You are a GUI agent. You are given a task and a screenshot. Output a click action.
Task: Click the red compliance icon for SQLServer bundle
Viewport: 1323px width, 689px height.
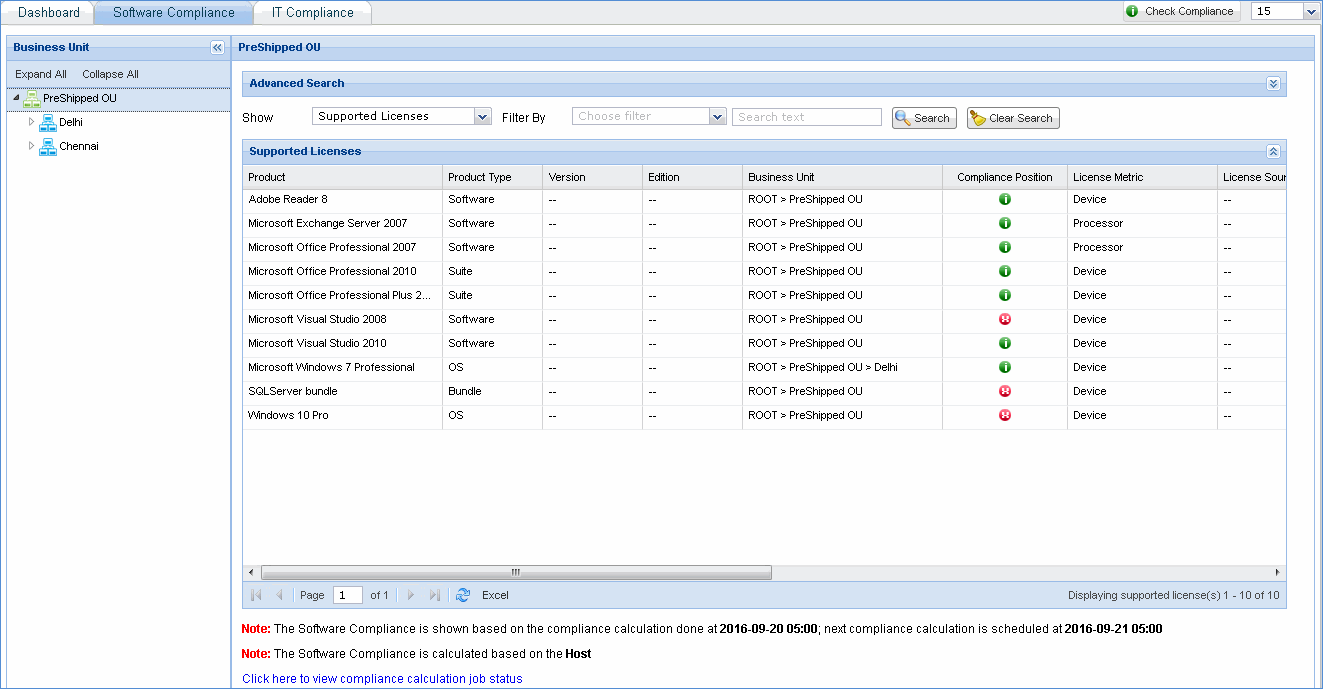click(1005, 391)
